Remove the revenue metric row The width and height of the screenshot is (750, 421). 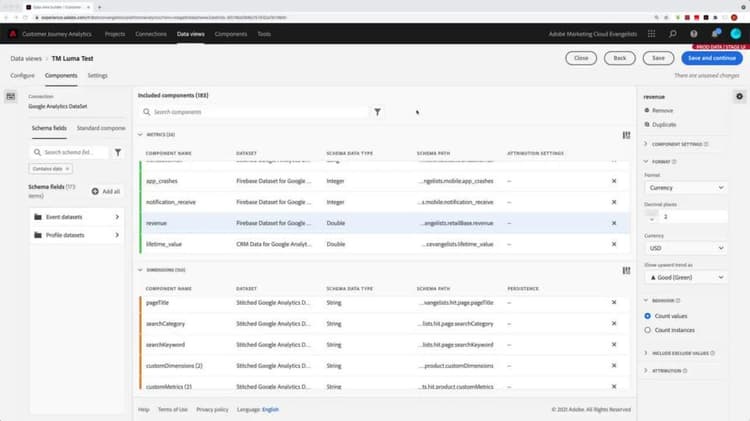[x=614, y=223]
